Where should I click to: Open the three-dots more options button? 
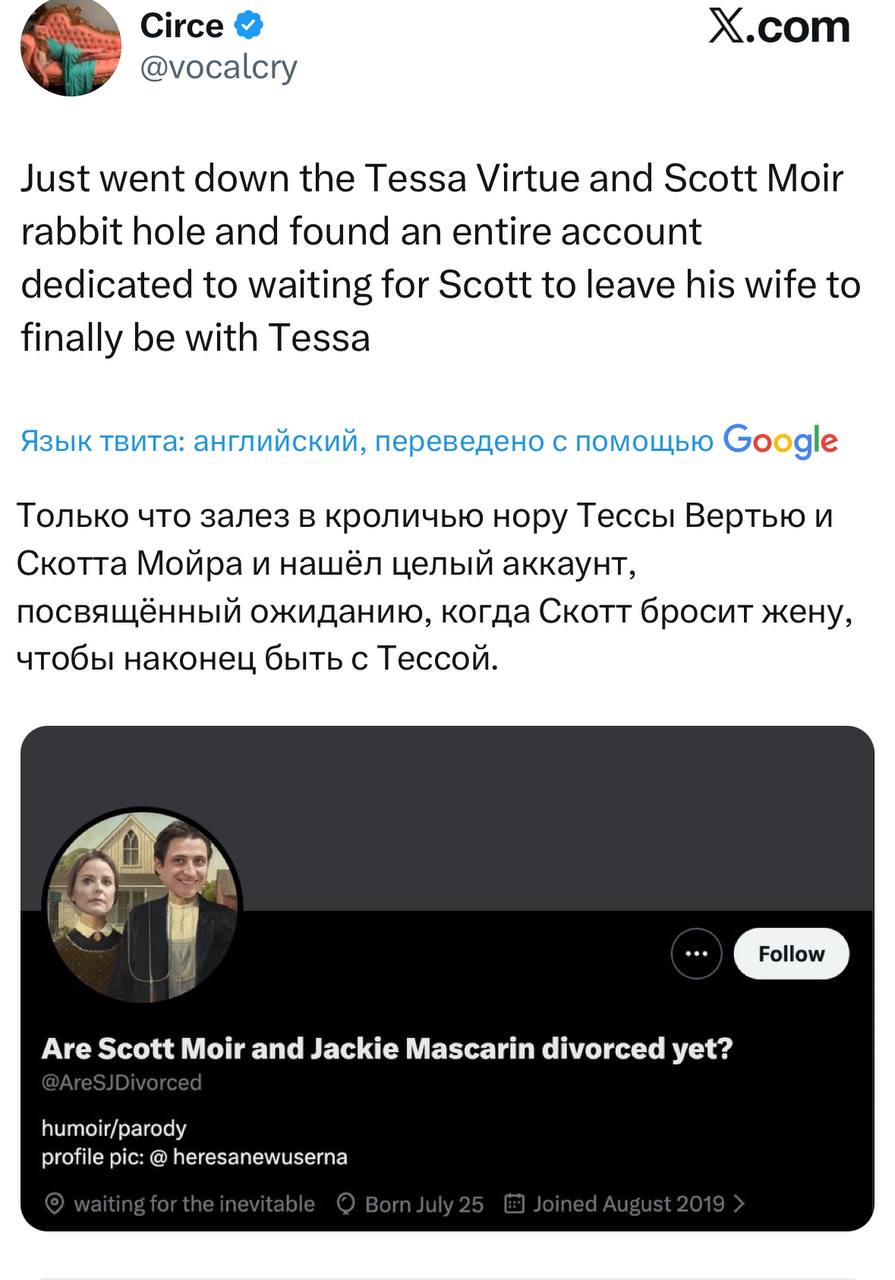click(696, 954)
